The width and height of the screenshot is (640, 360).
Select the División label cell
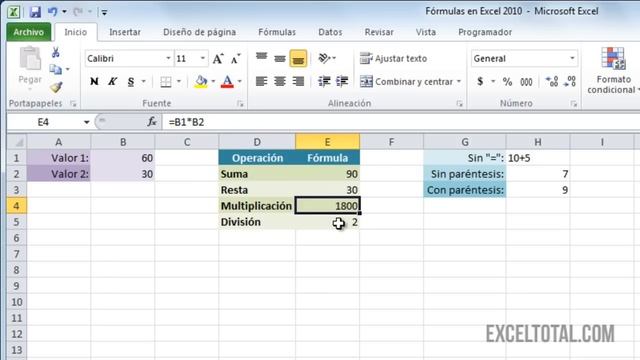(257, 222)
